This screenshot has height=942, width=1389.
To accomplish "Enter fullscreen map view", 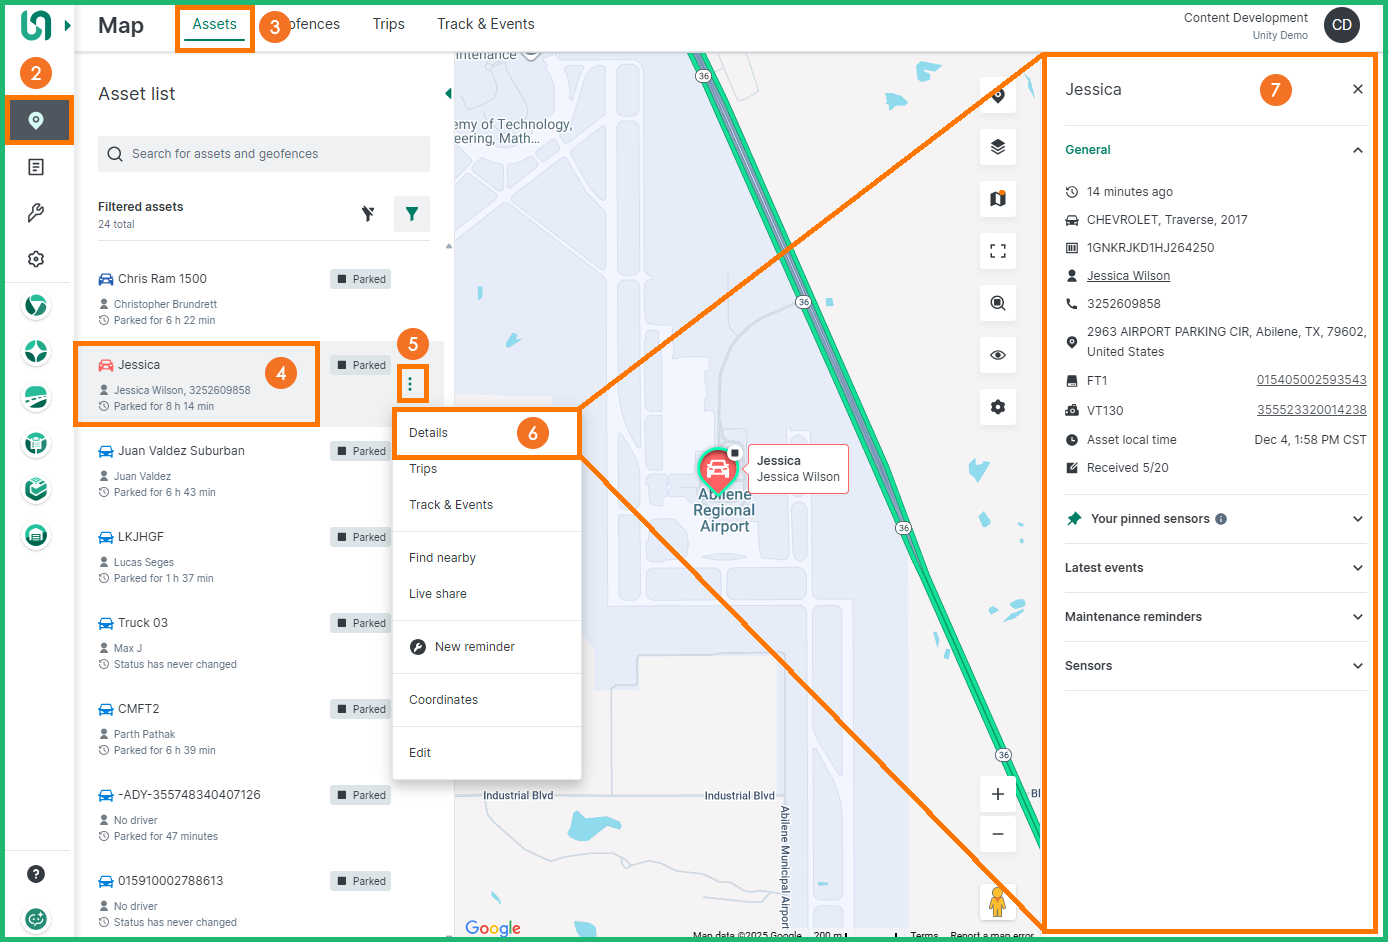I will [997, 251].
